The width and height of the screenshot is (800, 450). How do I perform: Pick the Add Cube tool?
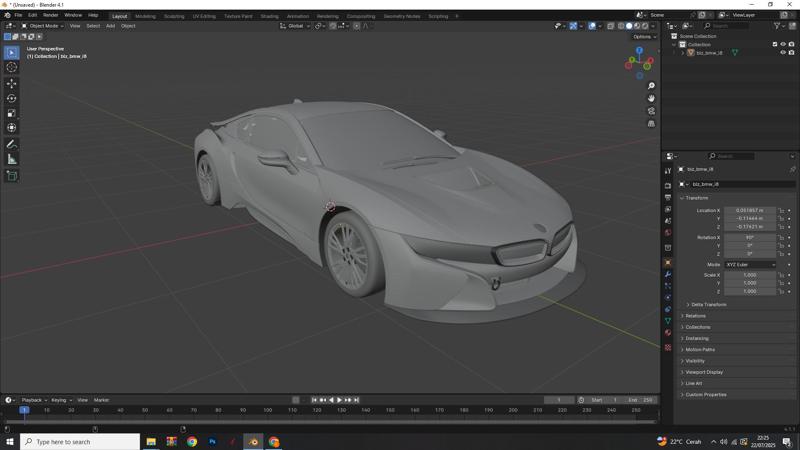coord(12,176)
